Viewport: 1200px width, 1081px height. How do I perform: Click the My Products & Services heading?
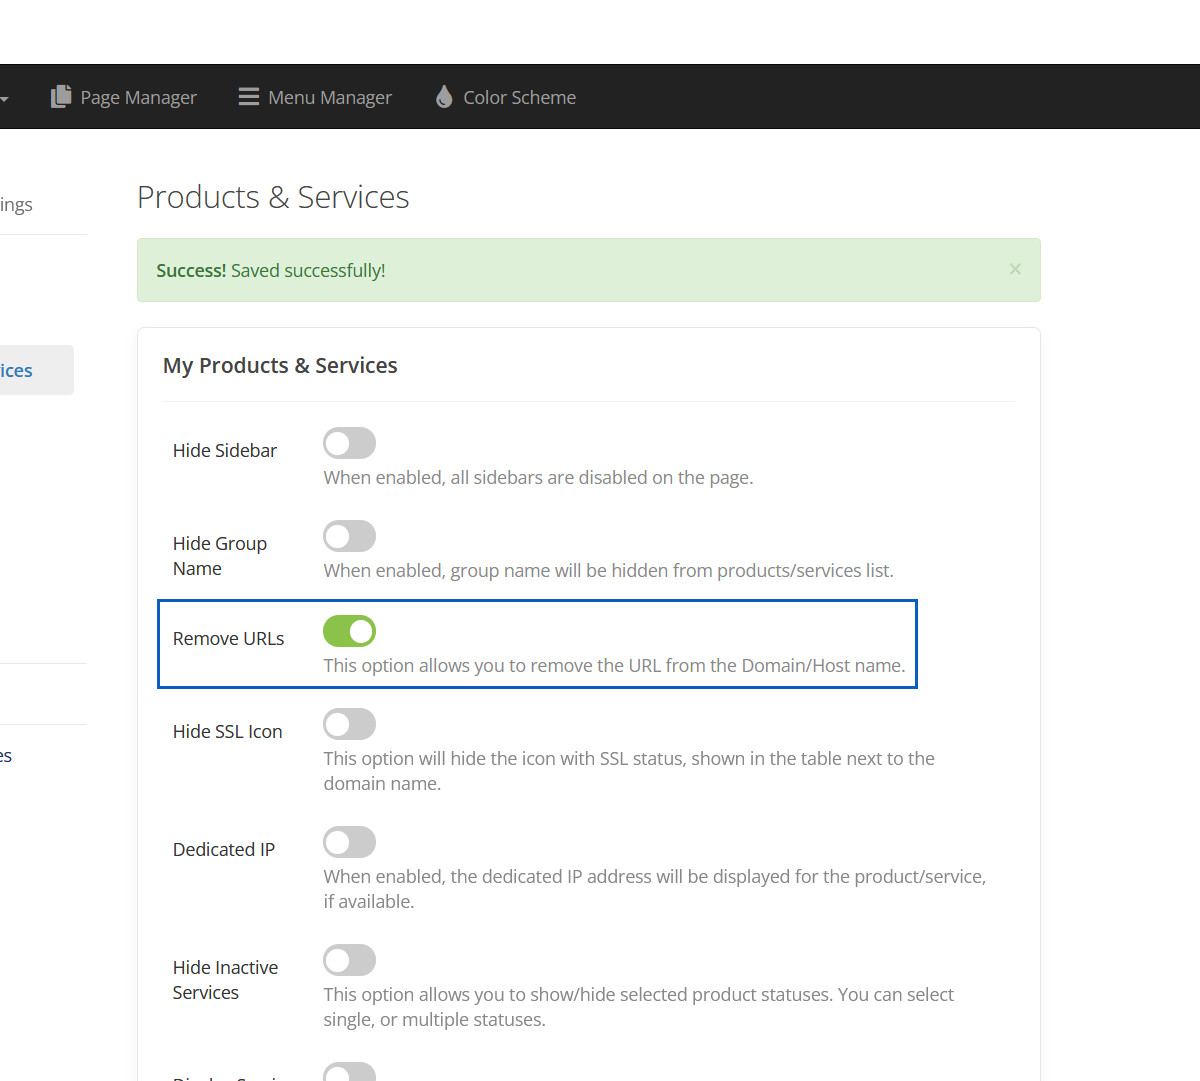point(280,366)
